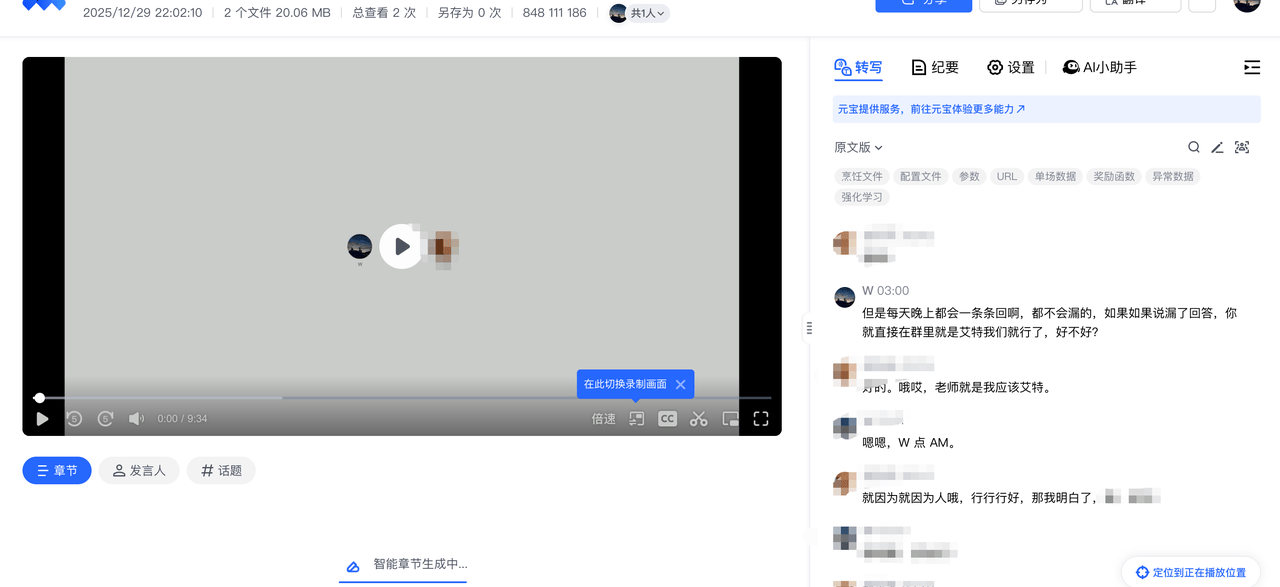
Task: Open the speaker recognition icon in transcript panel
Action: click(1241, 147)
